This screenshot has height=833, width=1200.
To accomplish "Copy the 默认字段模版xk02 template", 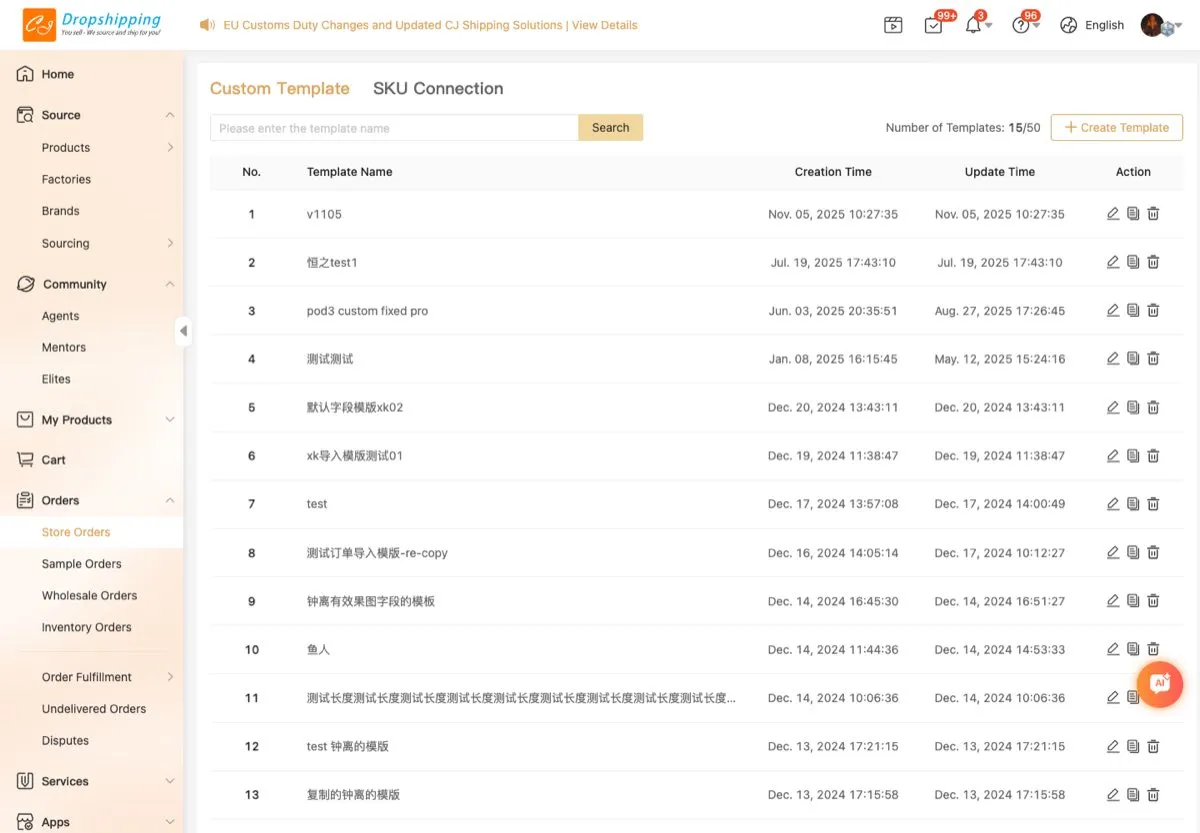I will (1133, 407).
